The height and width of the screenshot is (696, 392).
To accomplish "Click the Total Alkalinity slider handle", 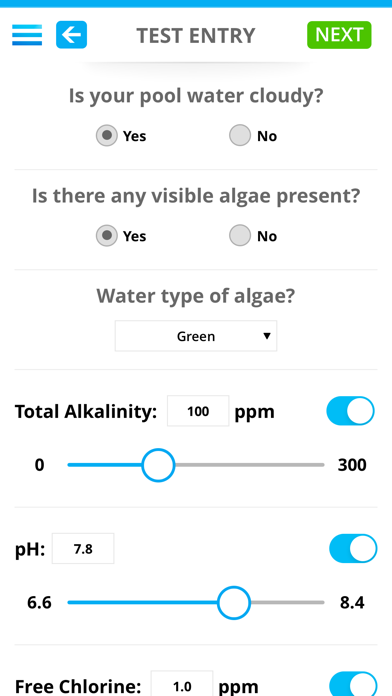I will coord(158,465).
